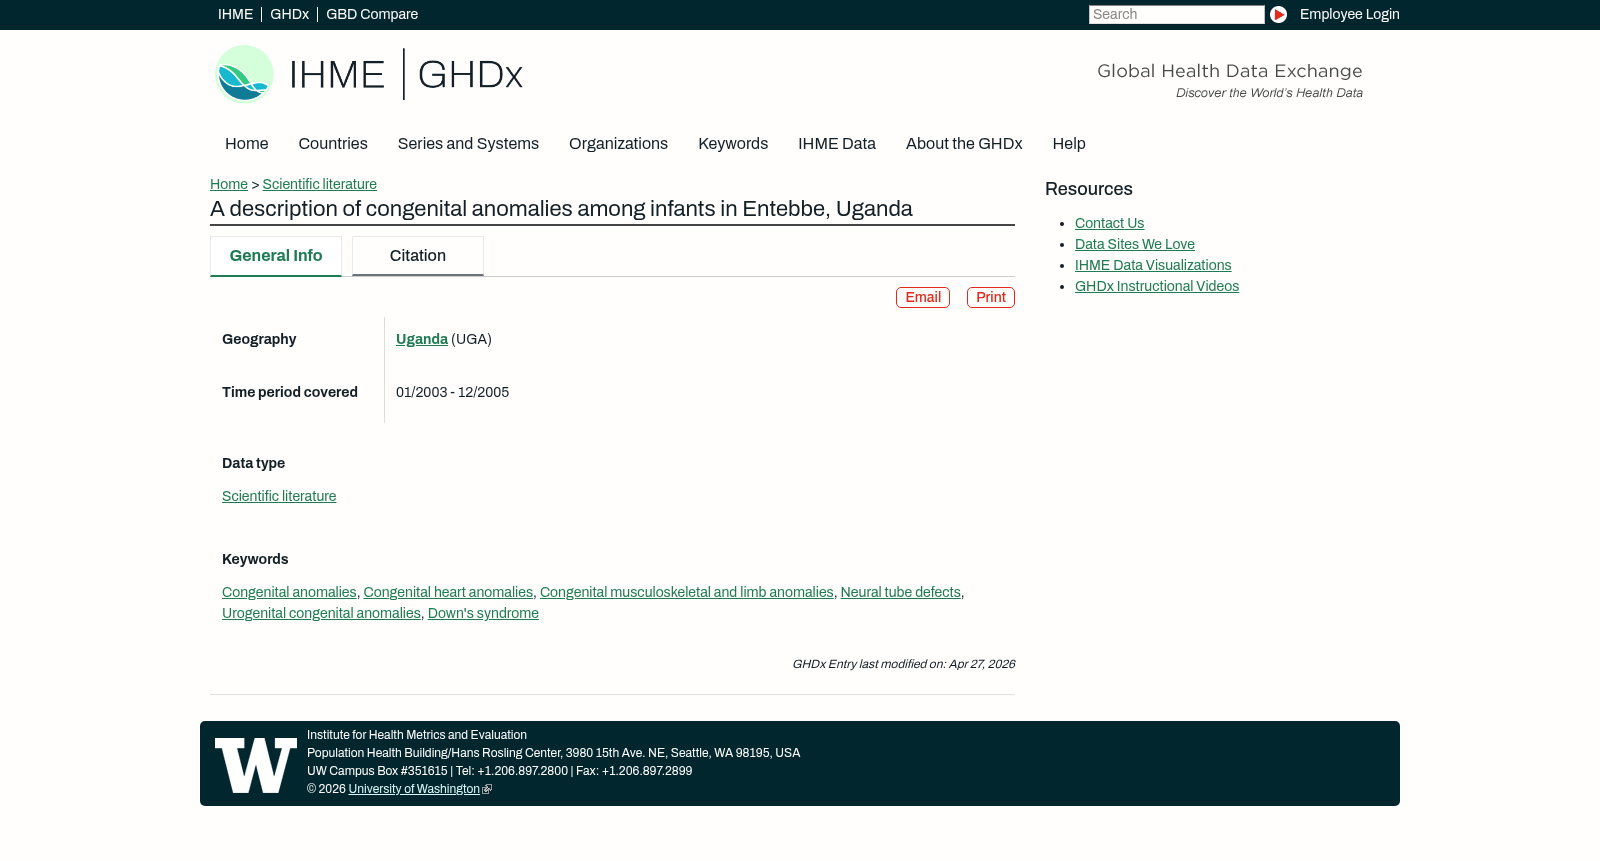The image size is (1600, 861).
Task: Open IHME Data Visualizations link
Action: pos(1153,265)
